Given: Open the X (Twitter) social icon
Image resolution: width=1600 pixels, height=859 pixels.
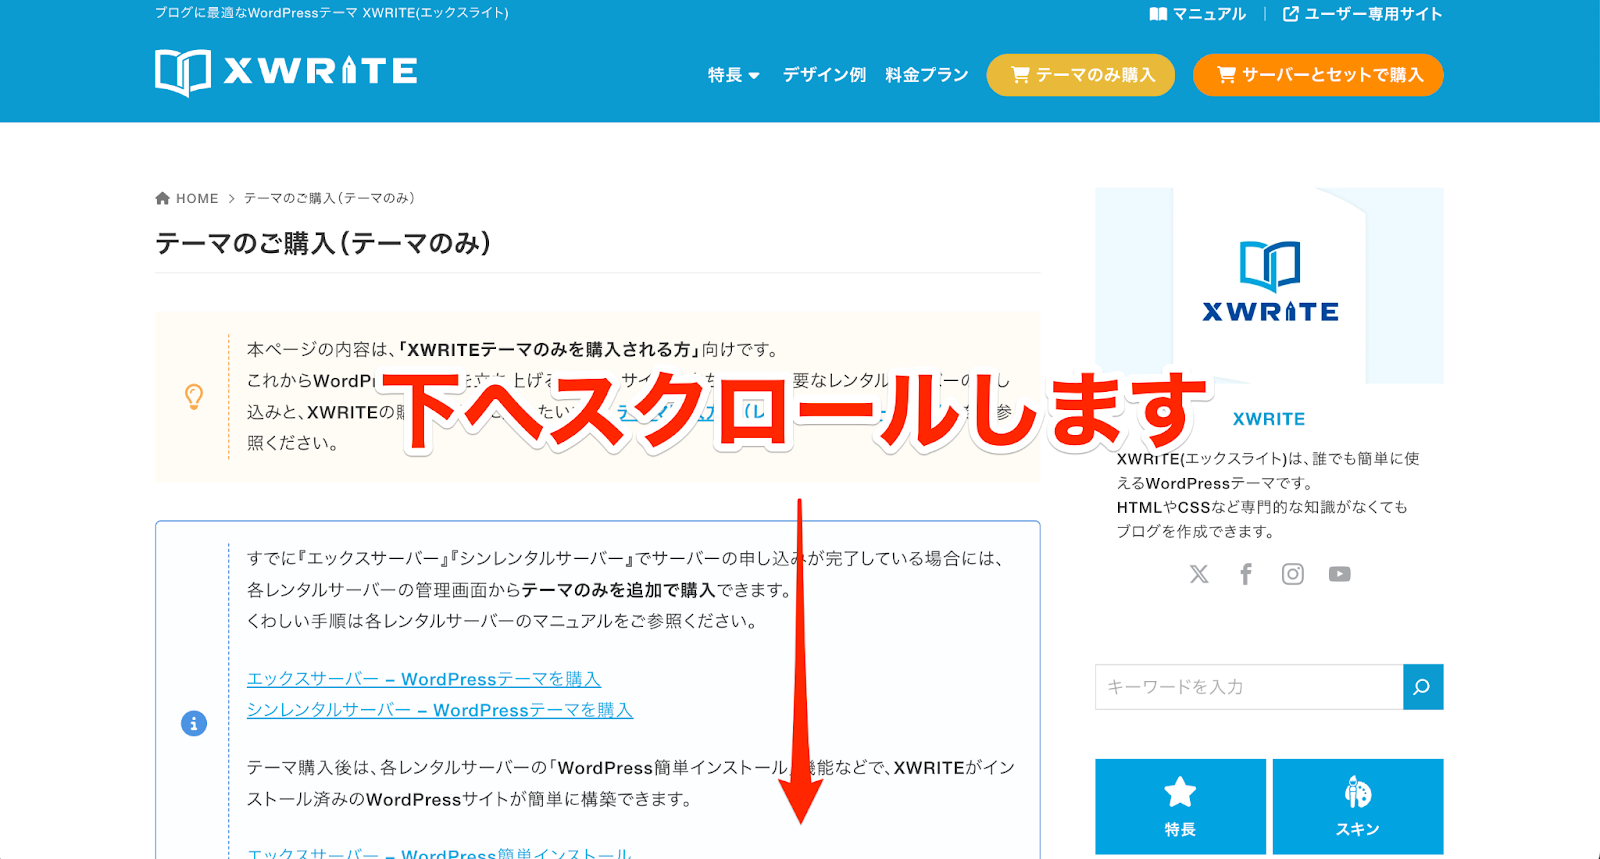Looking at the screenshot, I should [1199, 574].
